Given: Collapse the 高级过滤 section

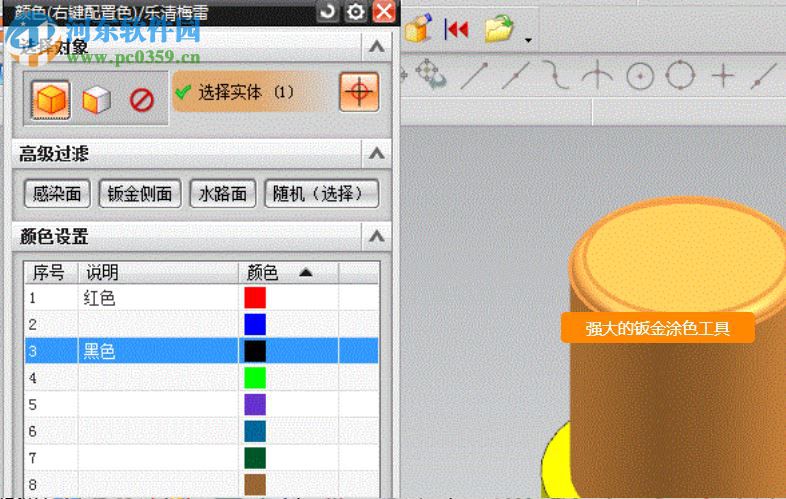Looking at the screenshot, I should (376, 153).
